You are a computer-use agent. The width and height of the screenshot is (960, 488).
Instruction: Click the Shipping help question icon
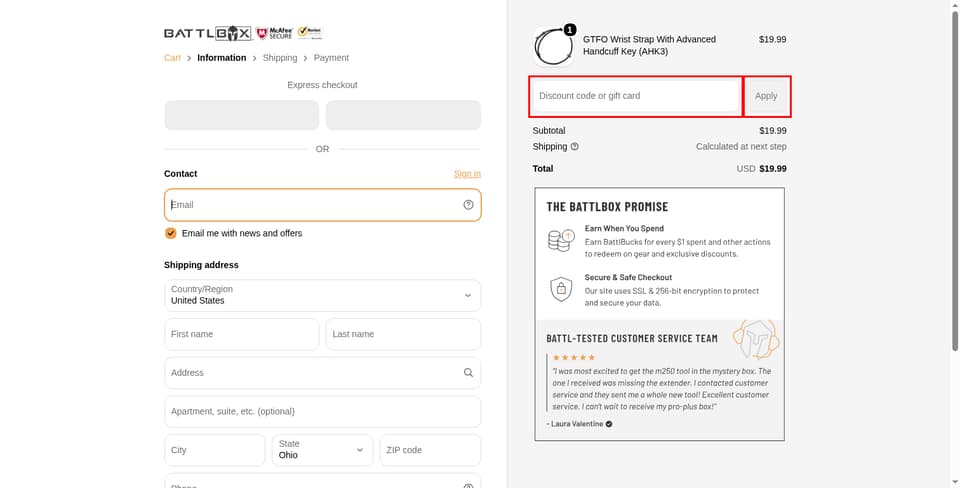(574, 146)
